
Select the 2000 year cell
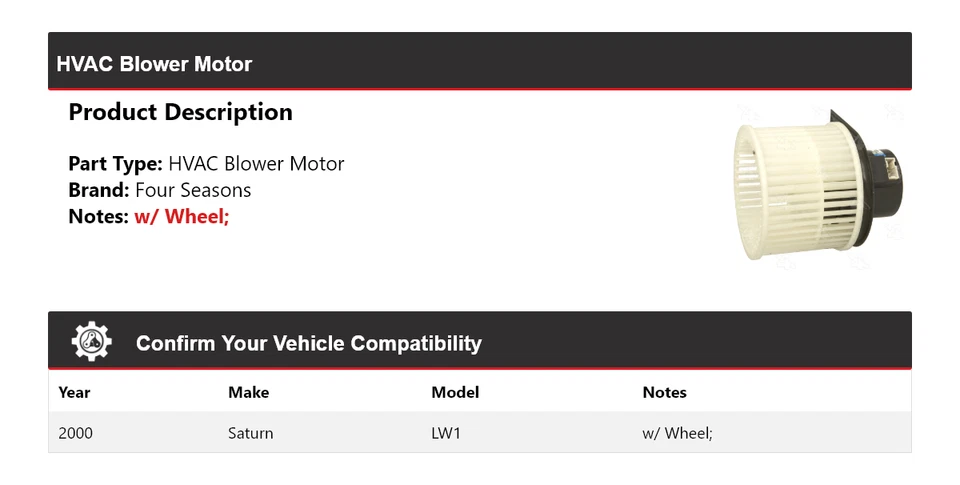coord(76,433)
